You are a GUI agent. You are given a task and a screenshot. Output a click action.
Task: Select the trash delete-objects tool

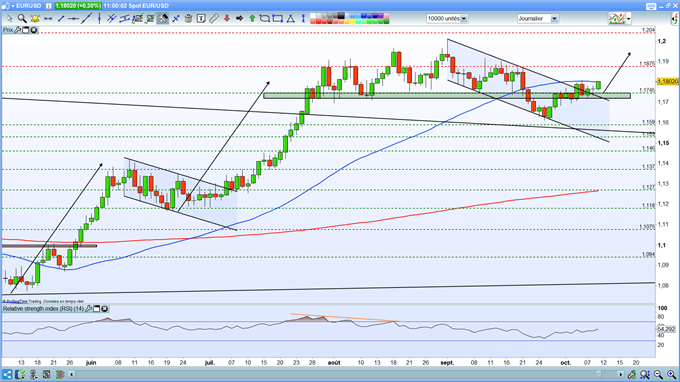click(x=188, y=19)
